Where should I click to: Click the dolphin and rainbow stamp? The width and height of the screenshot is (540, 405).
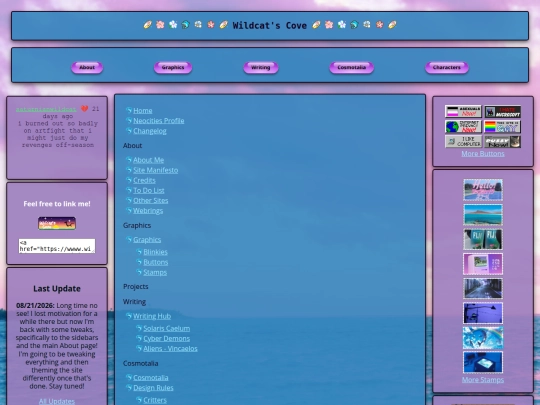483,338
